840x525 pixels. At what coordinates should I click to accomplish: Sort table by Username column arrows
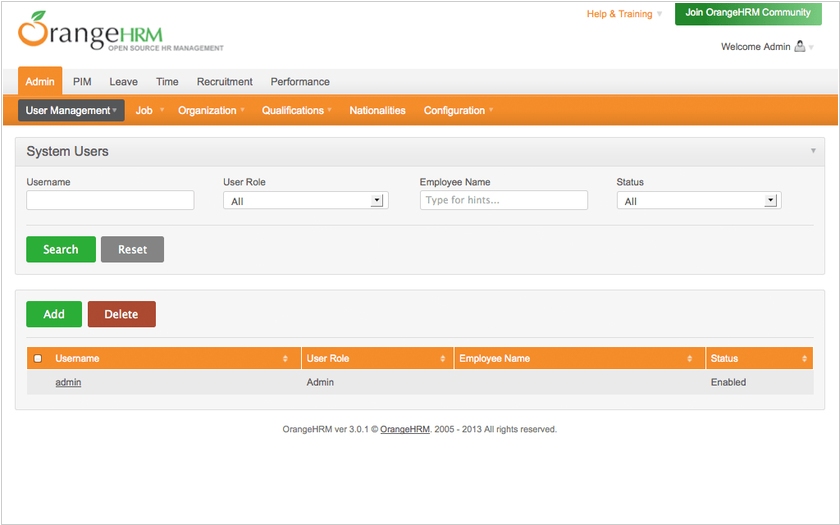click(286, 359)
